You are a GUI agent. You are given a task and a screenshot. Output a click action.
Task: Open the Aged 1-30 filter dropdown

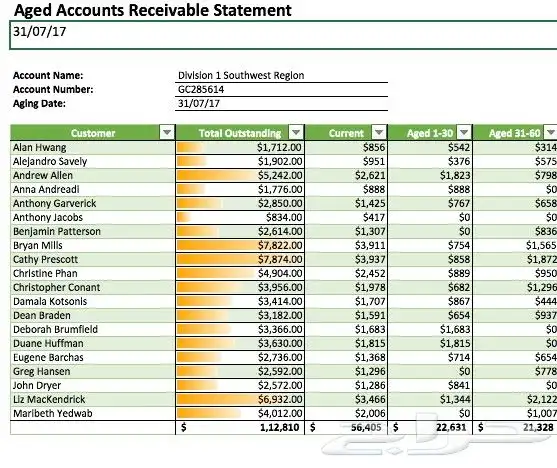coord(464,133)
